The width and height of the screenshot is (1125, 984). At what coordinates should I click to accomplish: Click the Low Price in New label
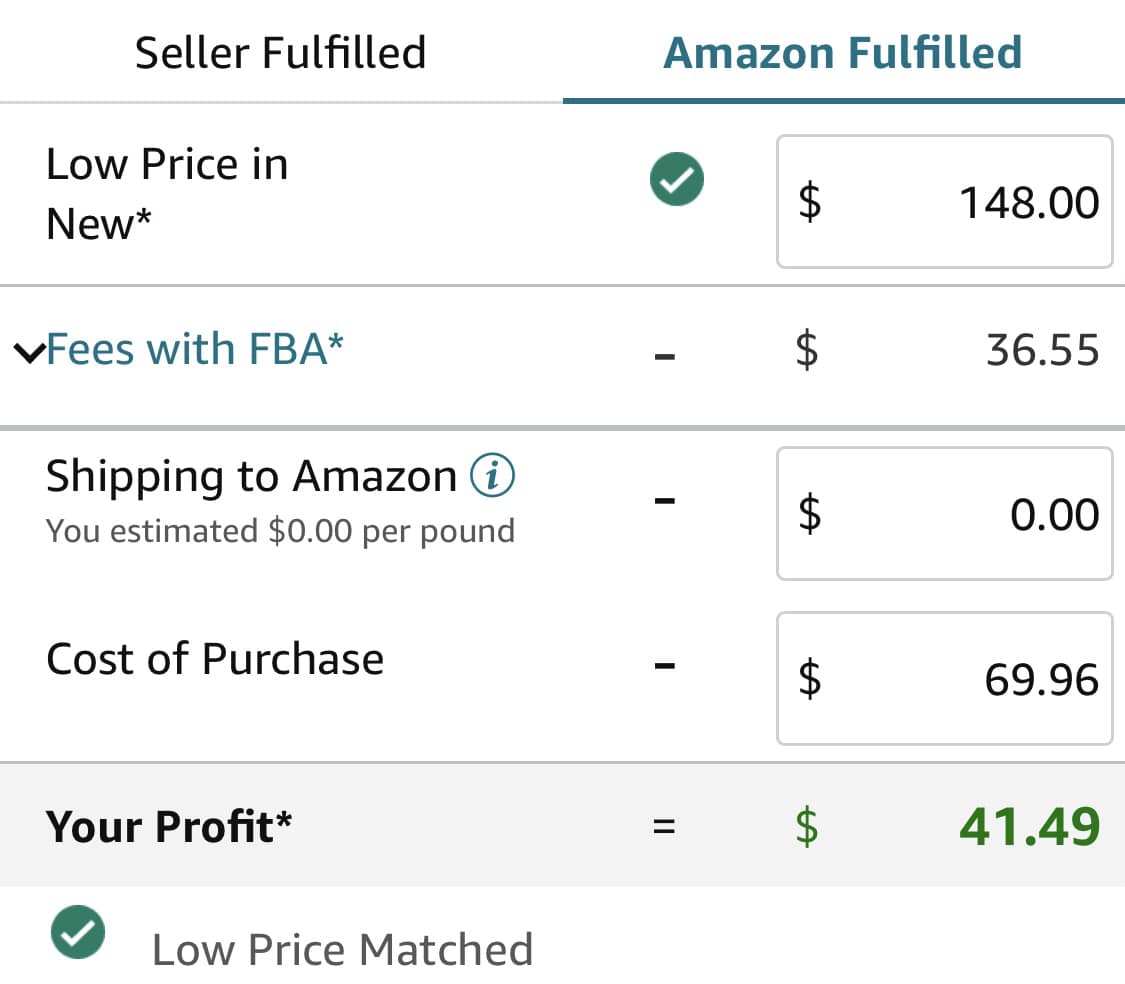pyautogui.click(x=167, y=194)
